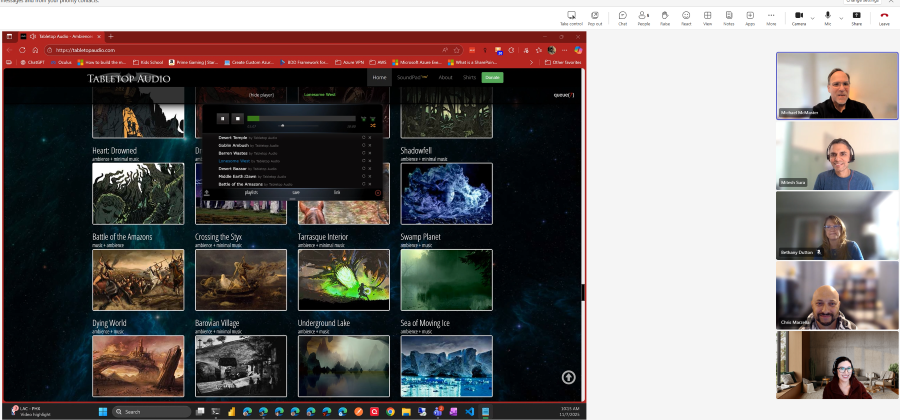
Task: Open the Shirts page
Action: (470, 77)
